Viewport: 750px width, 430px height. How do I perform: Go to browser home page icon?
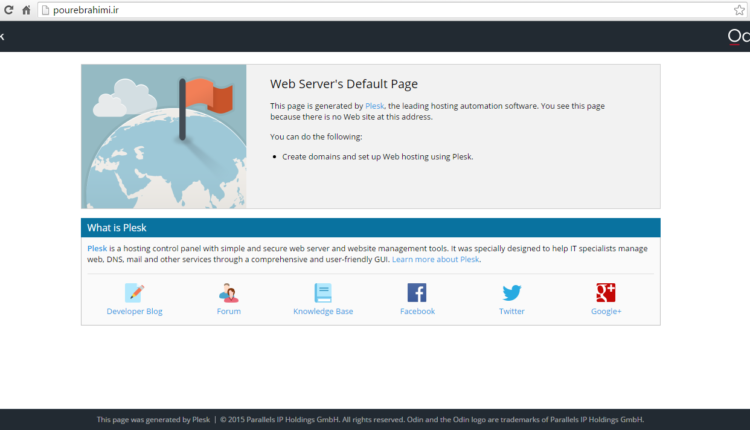26,10
